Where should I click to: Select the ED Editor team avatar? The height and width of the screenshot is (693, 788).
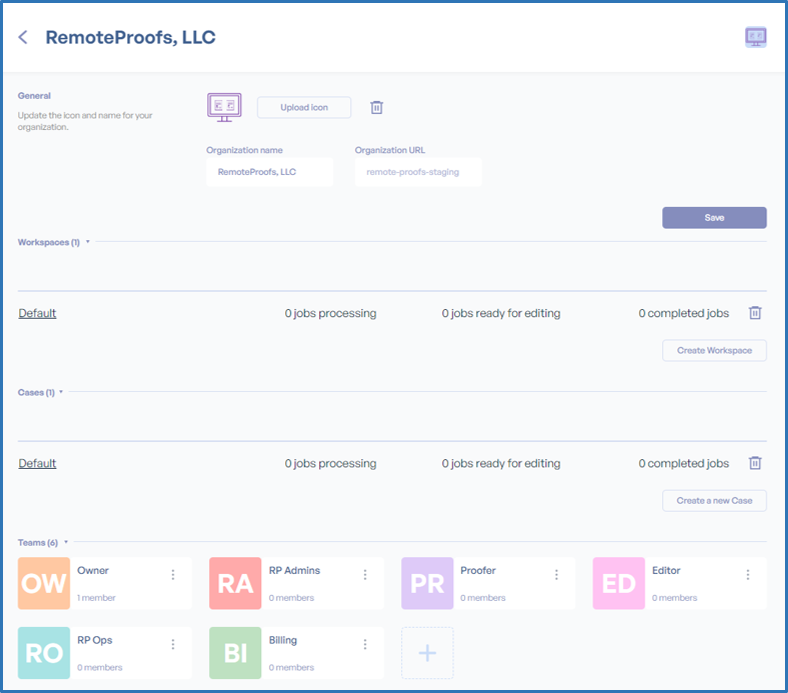point(619,583)
